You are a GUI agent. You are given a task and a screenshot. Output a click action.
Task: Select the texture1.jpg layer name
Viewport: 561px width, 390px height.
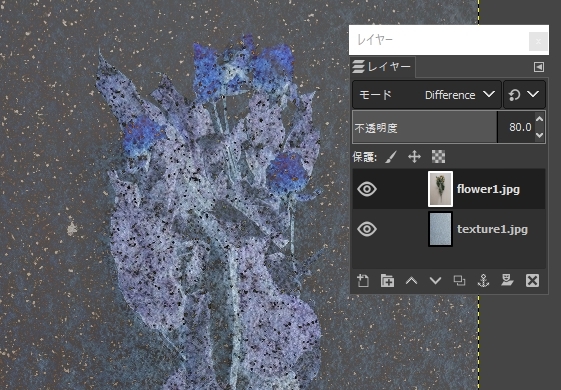pyautogui.click(x=492, y=229)
